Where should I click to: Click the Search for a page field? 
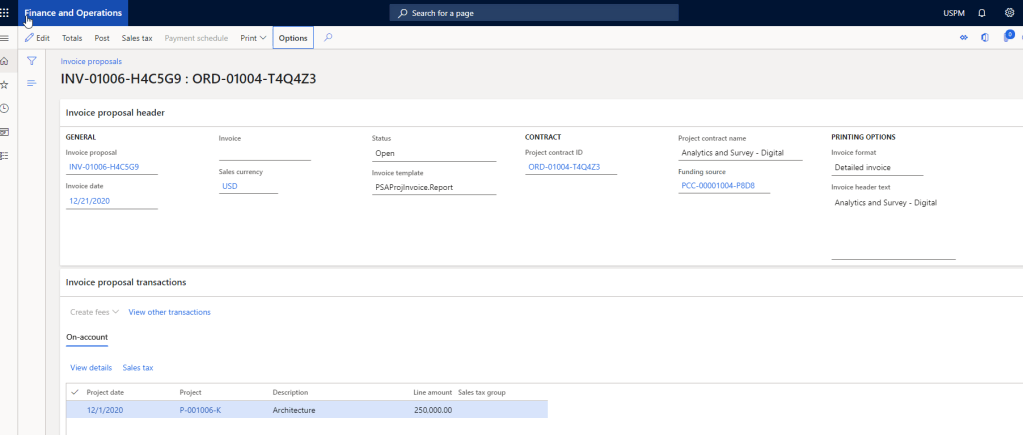tap(534, 13)
